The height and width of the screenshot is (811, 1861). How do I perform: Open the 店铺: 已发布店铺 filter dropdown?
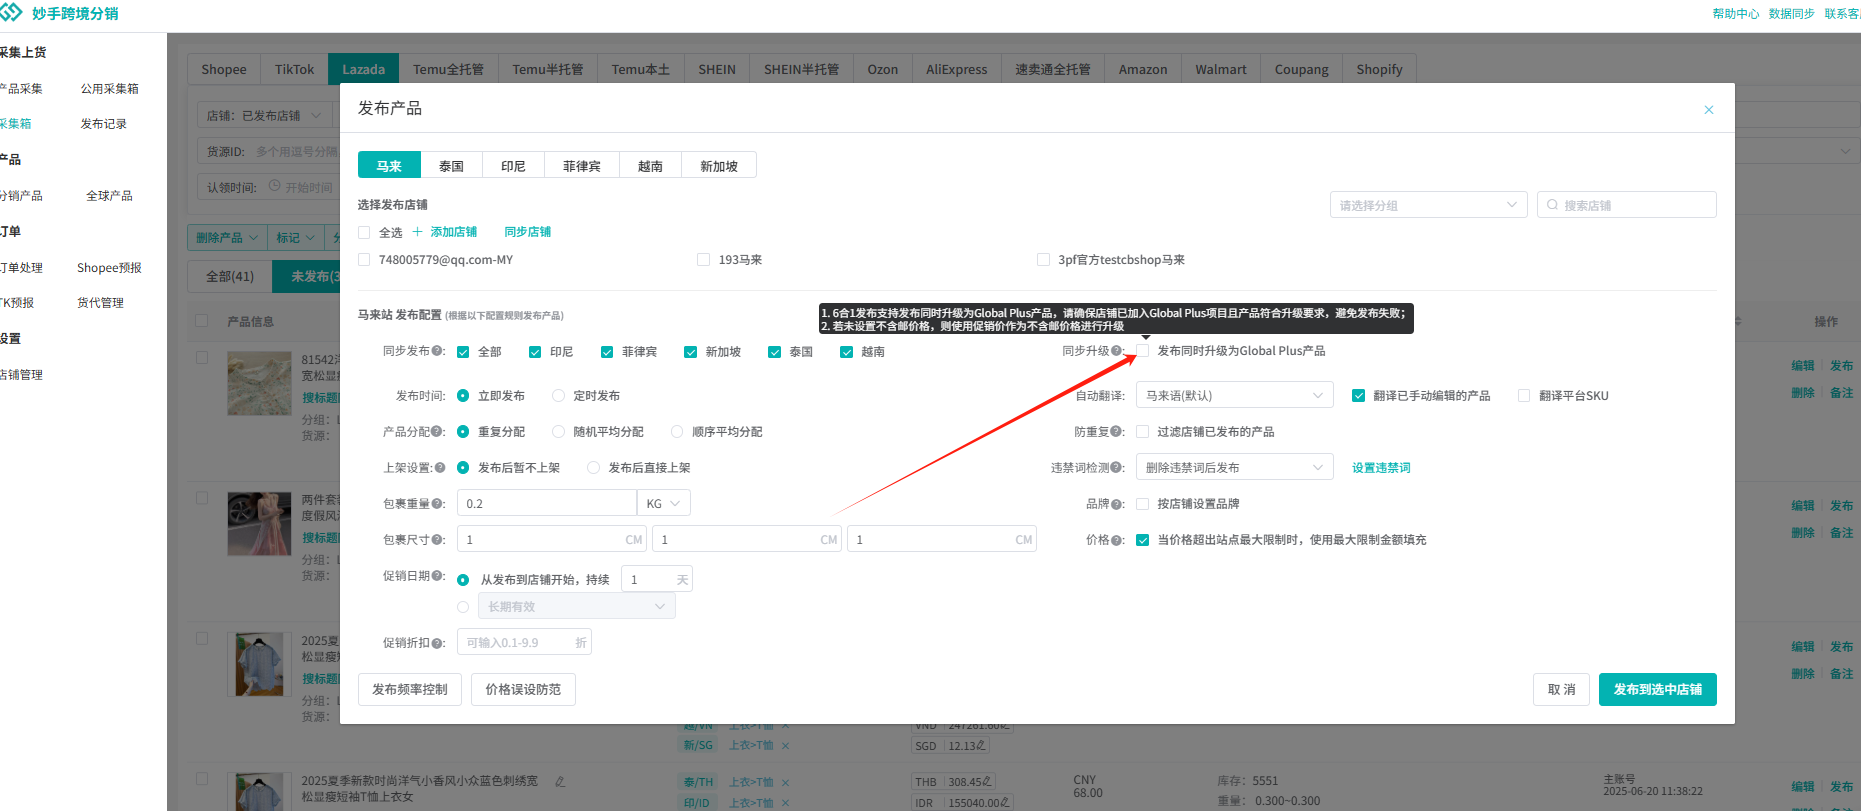coord(264,116)
